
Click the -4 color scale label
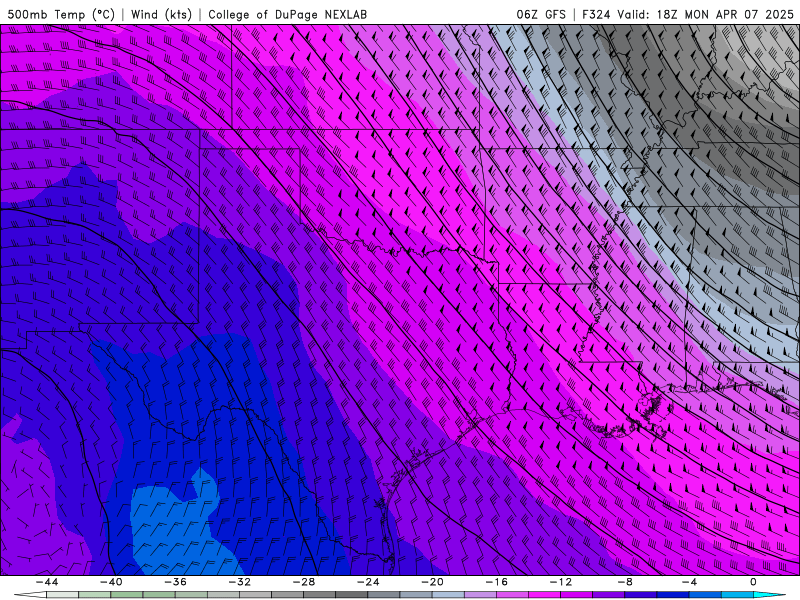[x=689, y=582]
